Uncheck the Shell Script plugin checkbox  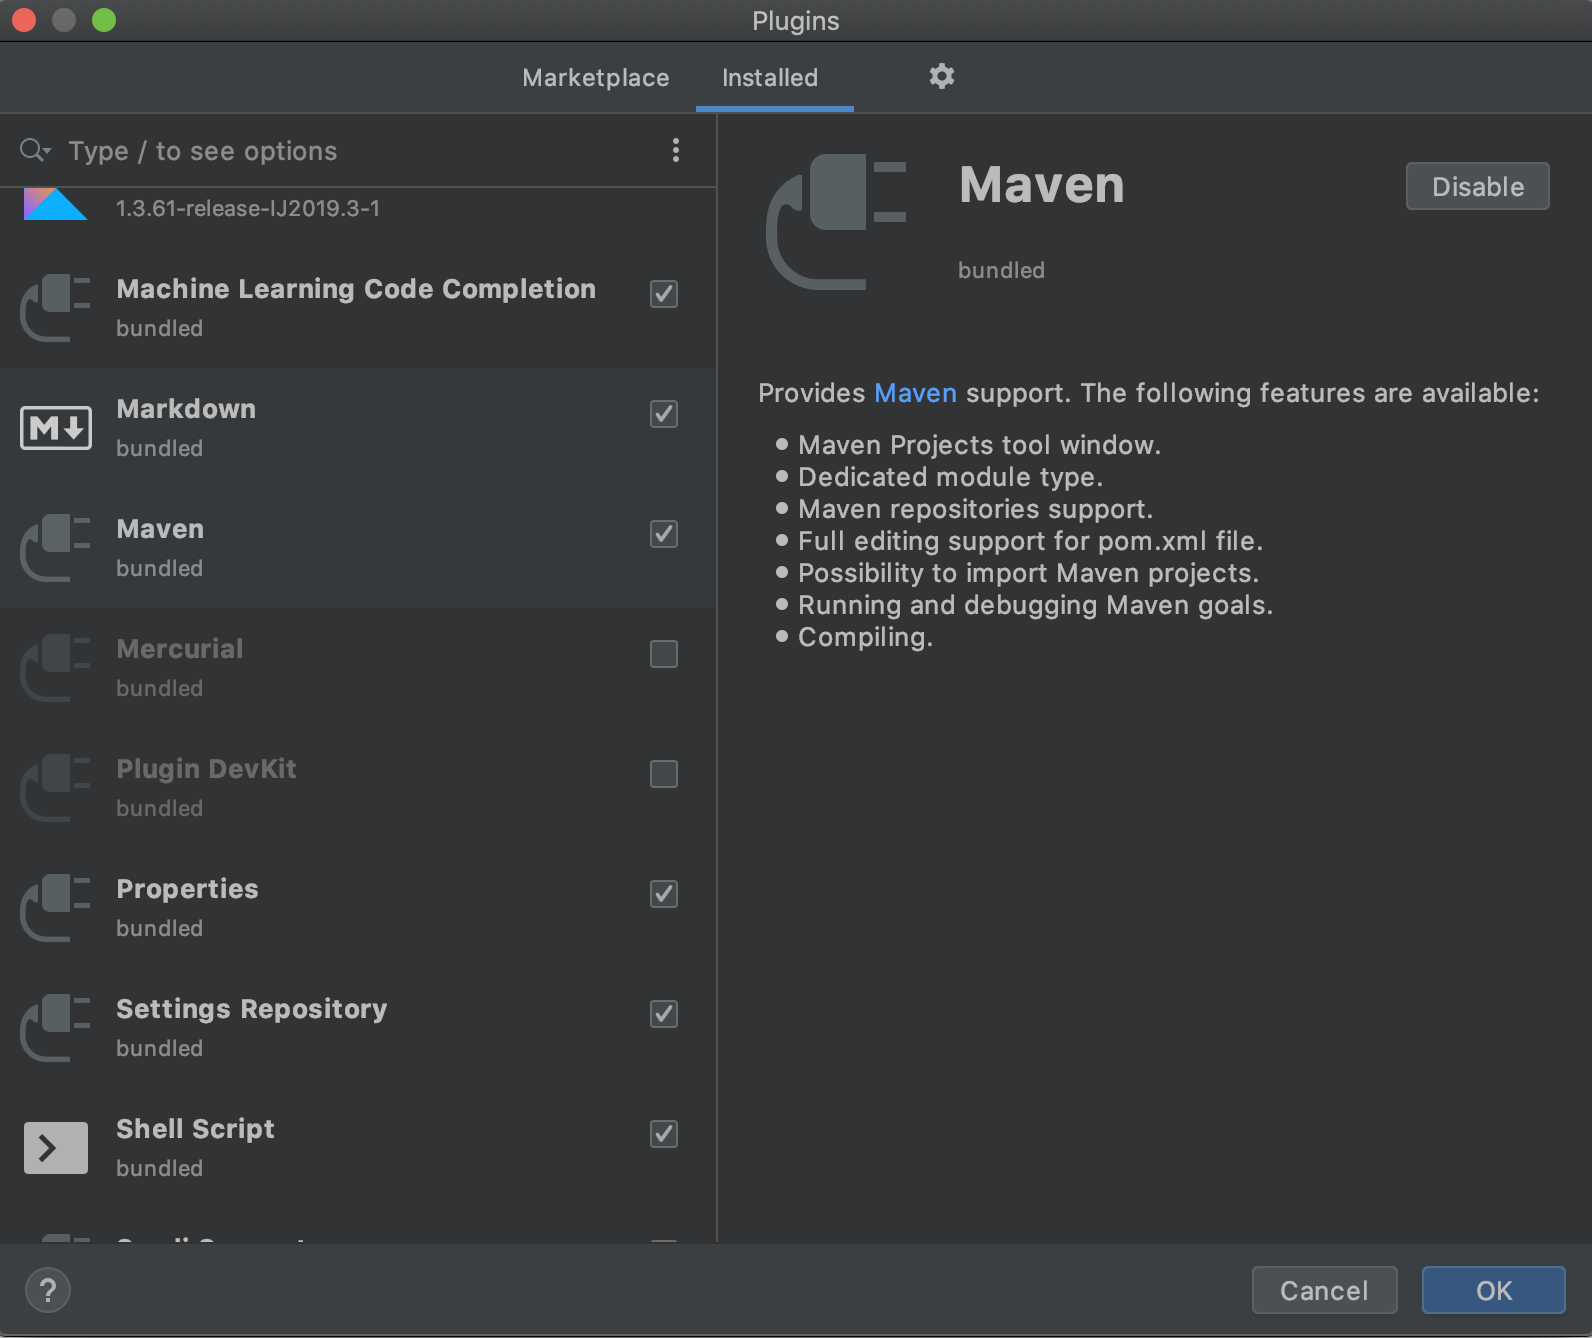[664, 1134]
